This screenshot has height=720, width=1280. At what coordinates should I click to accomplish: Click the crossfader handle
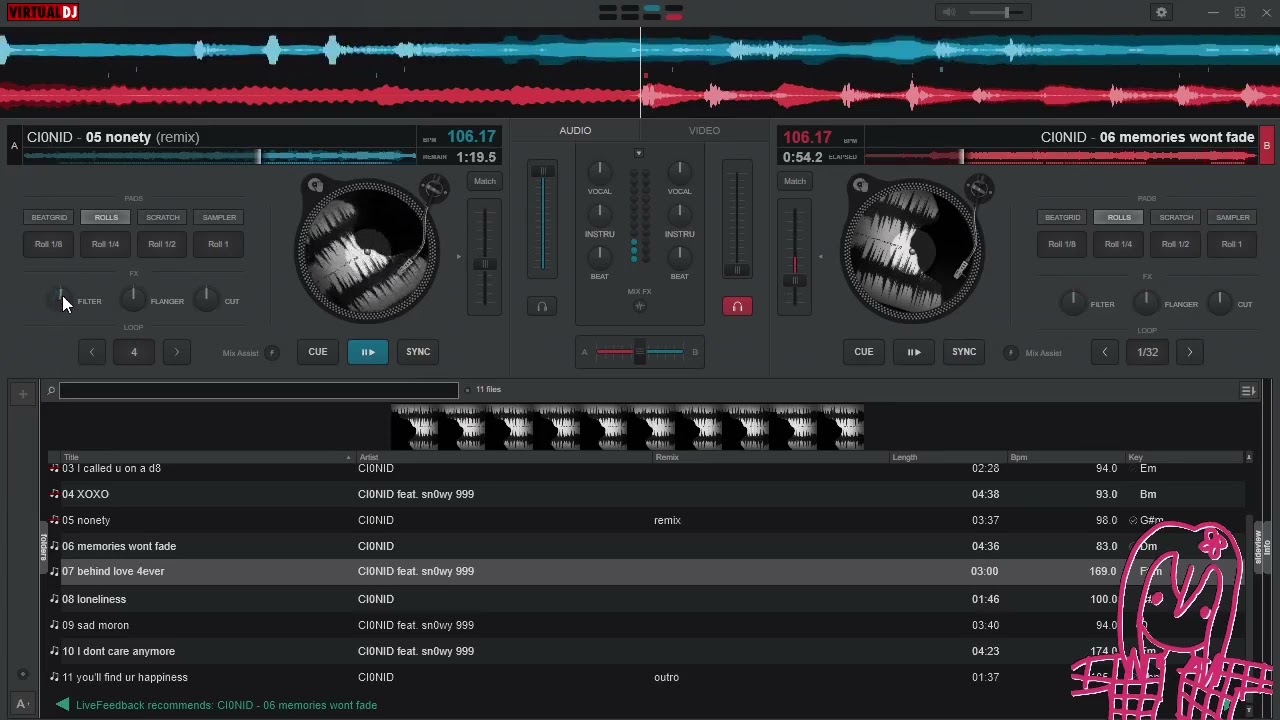point(640,352)
